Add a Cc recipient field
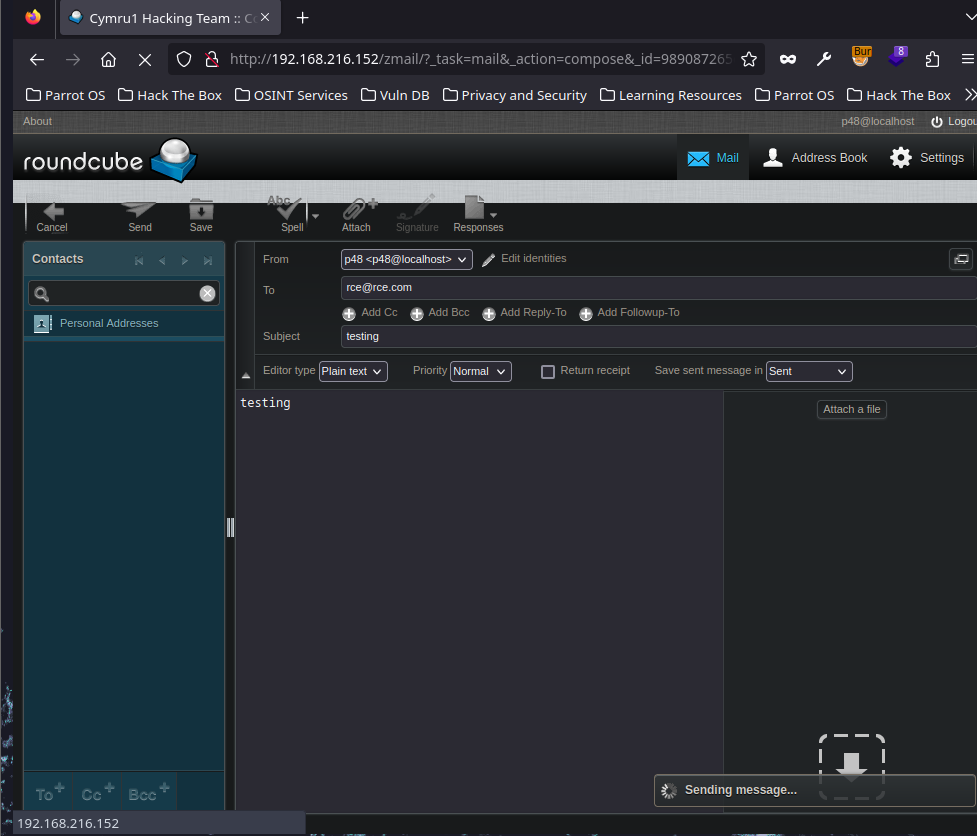The height and width of the screenshot is (836, 977). click(370, 313)
